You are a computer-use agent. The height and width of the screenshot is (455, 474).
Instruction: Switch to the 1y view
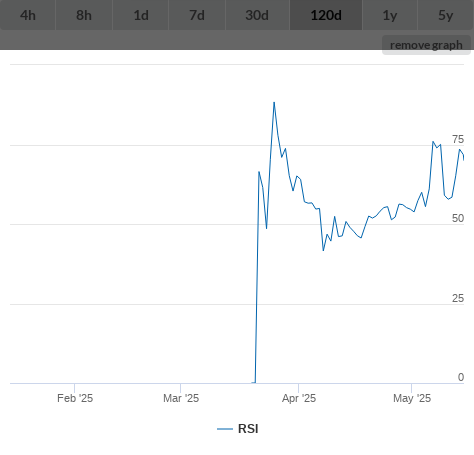390,15
